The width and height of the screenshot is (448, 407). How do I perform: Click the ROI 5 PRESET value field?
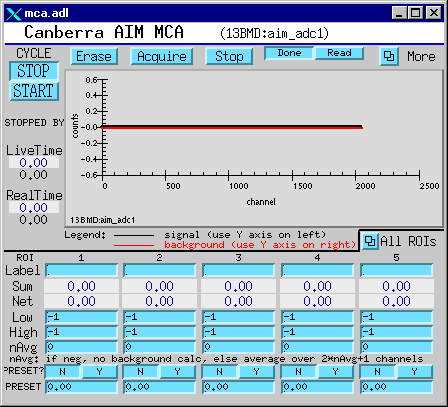point(396,387)
